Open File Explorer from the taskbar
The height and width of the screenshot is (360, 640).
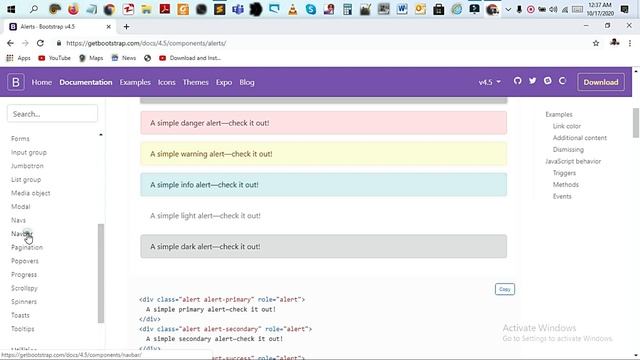pos(146,9)
